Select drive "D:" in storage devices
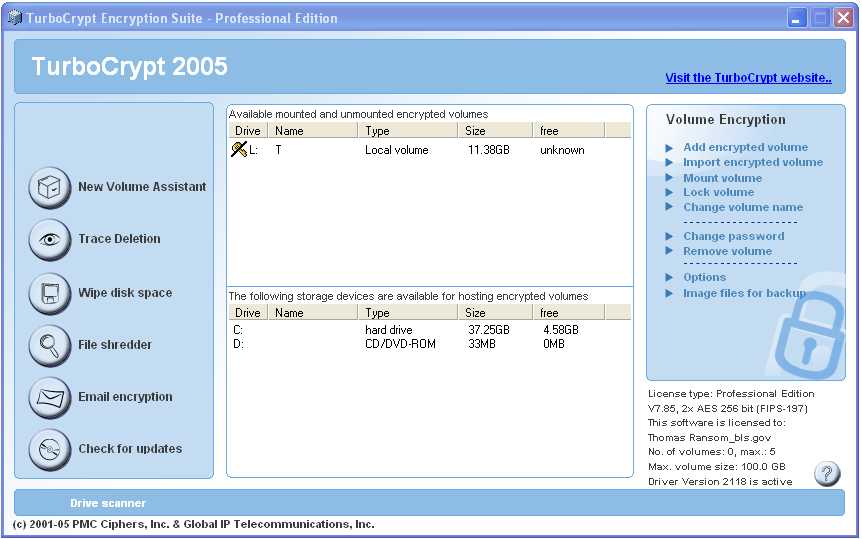 point(238,344)
